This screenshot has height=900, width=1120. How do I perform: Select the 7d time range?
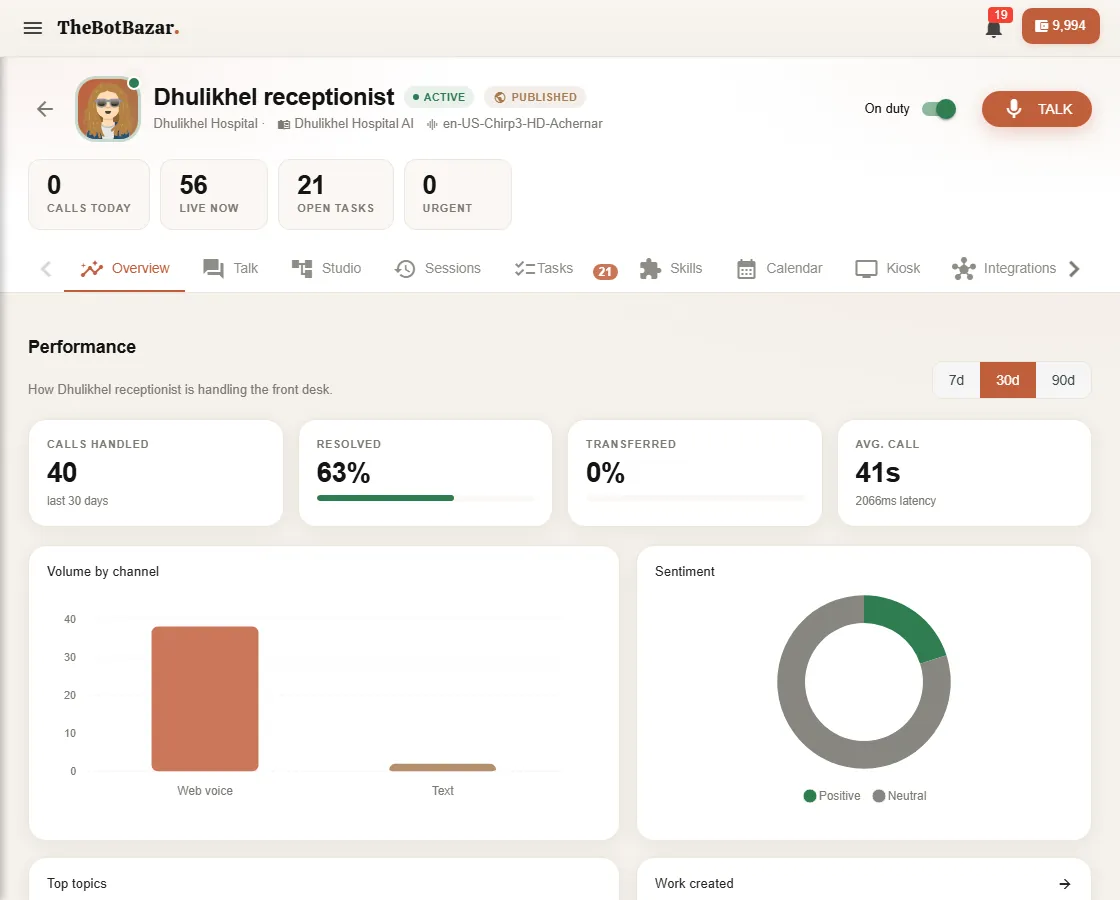(956, 380)
